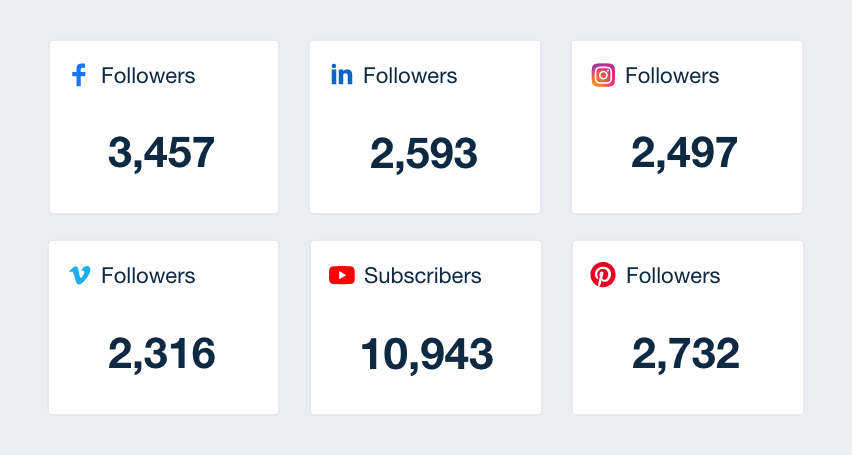Select the LinkedIn Followers label
The height and width of the screenshot is (455, 852).
[x=410, y=75]
